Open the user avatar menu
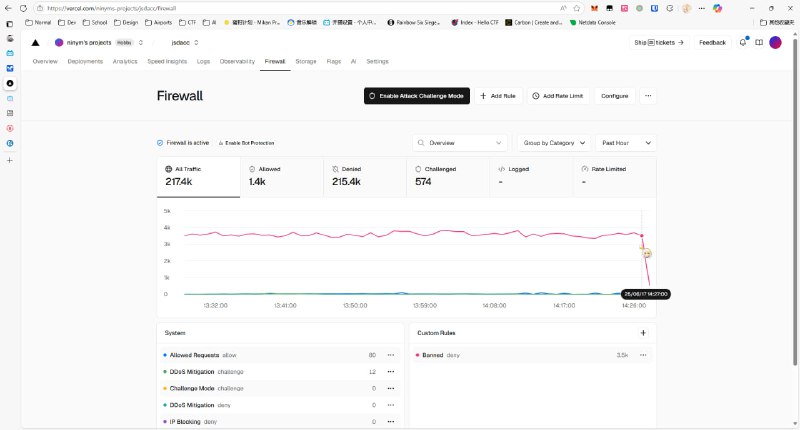Image resolution: width=800 pixels, height=430 pixels. pyautogui.click(x=776, y=43)
